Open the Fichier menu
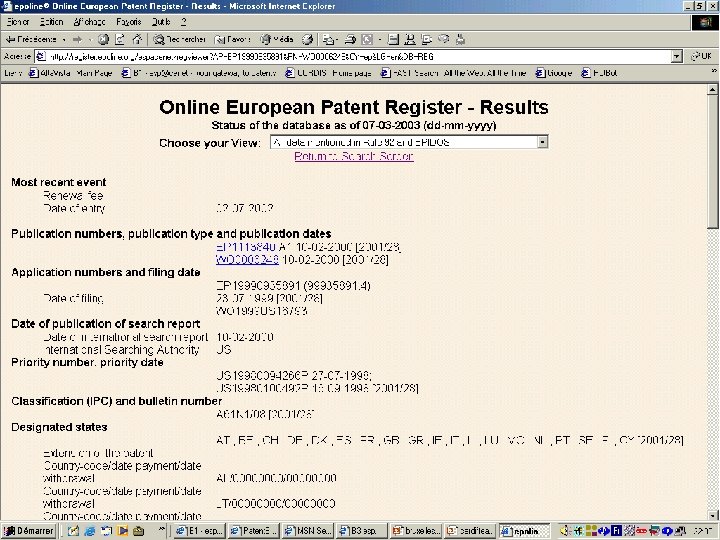 (x=18, y=22)
